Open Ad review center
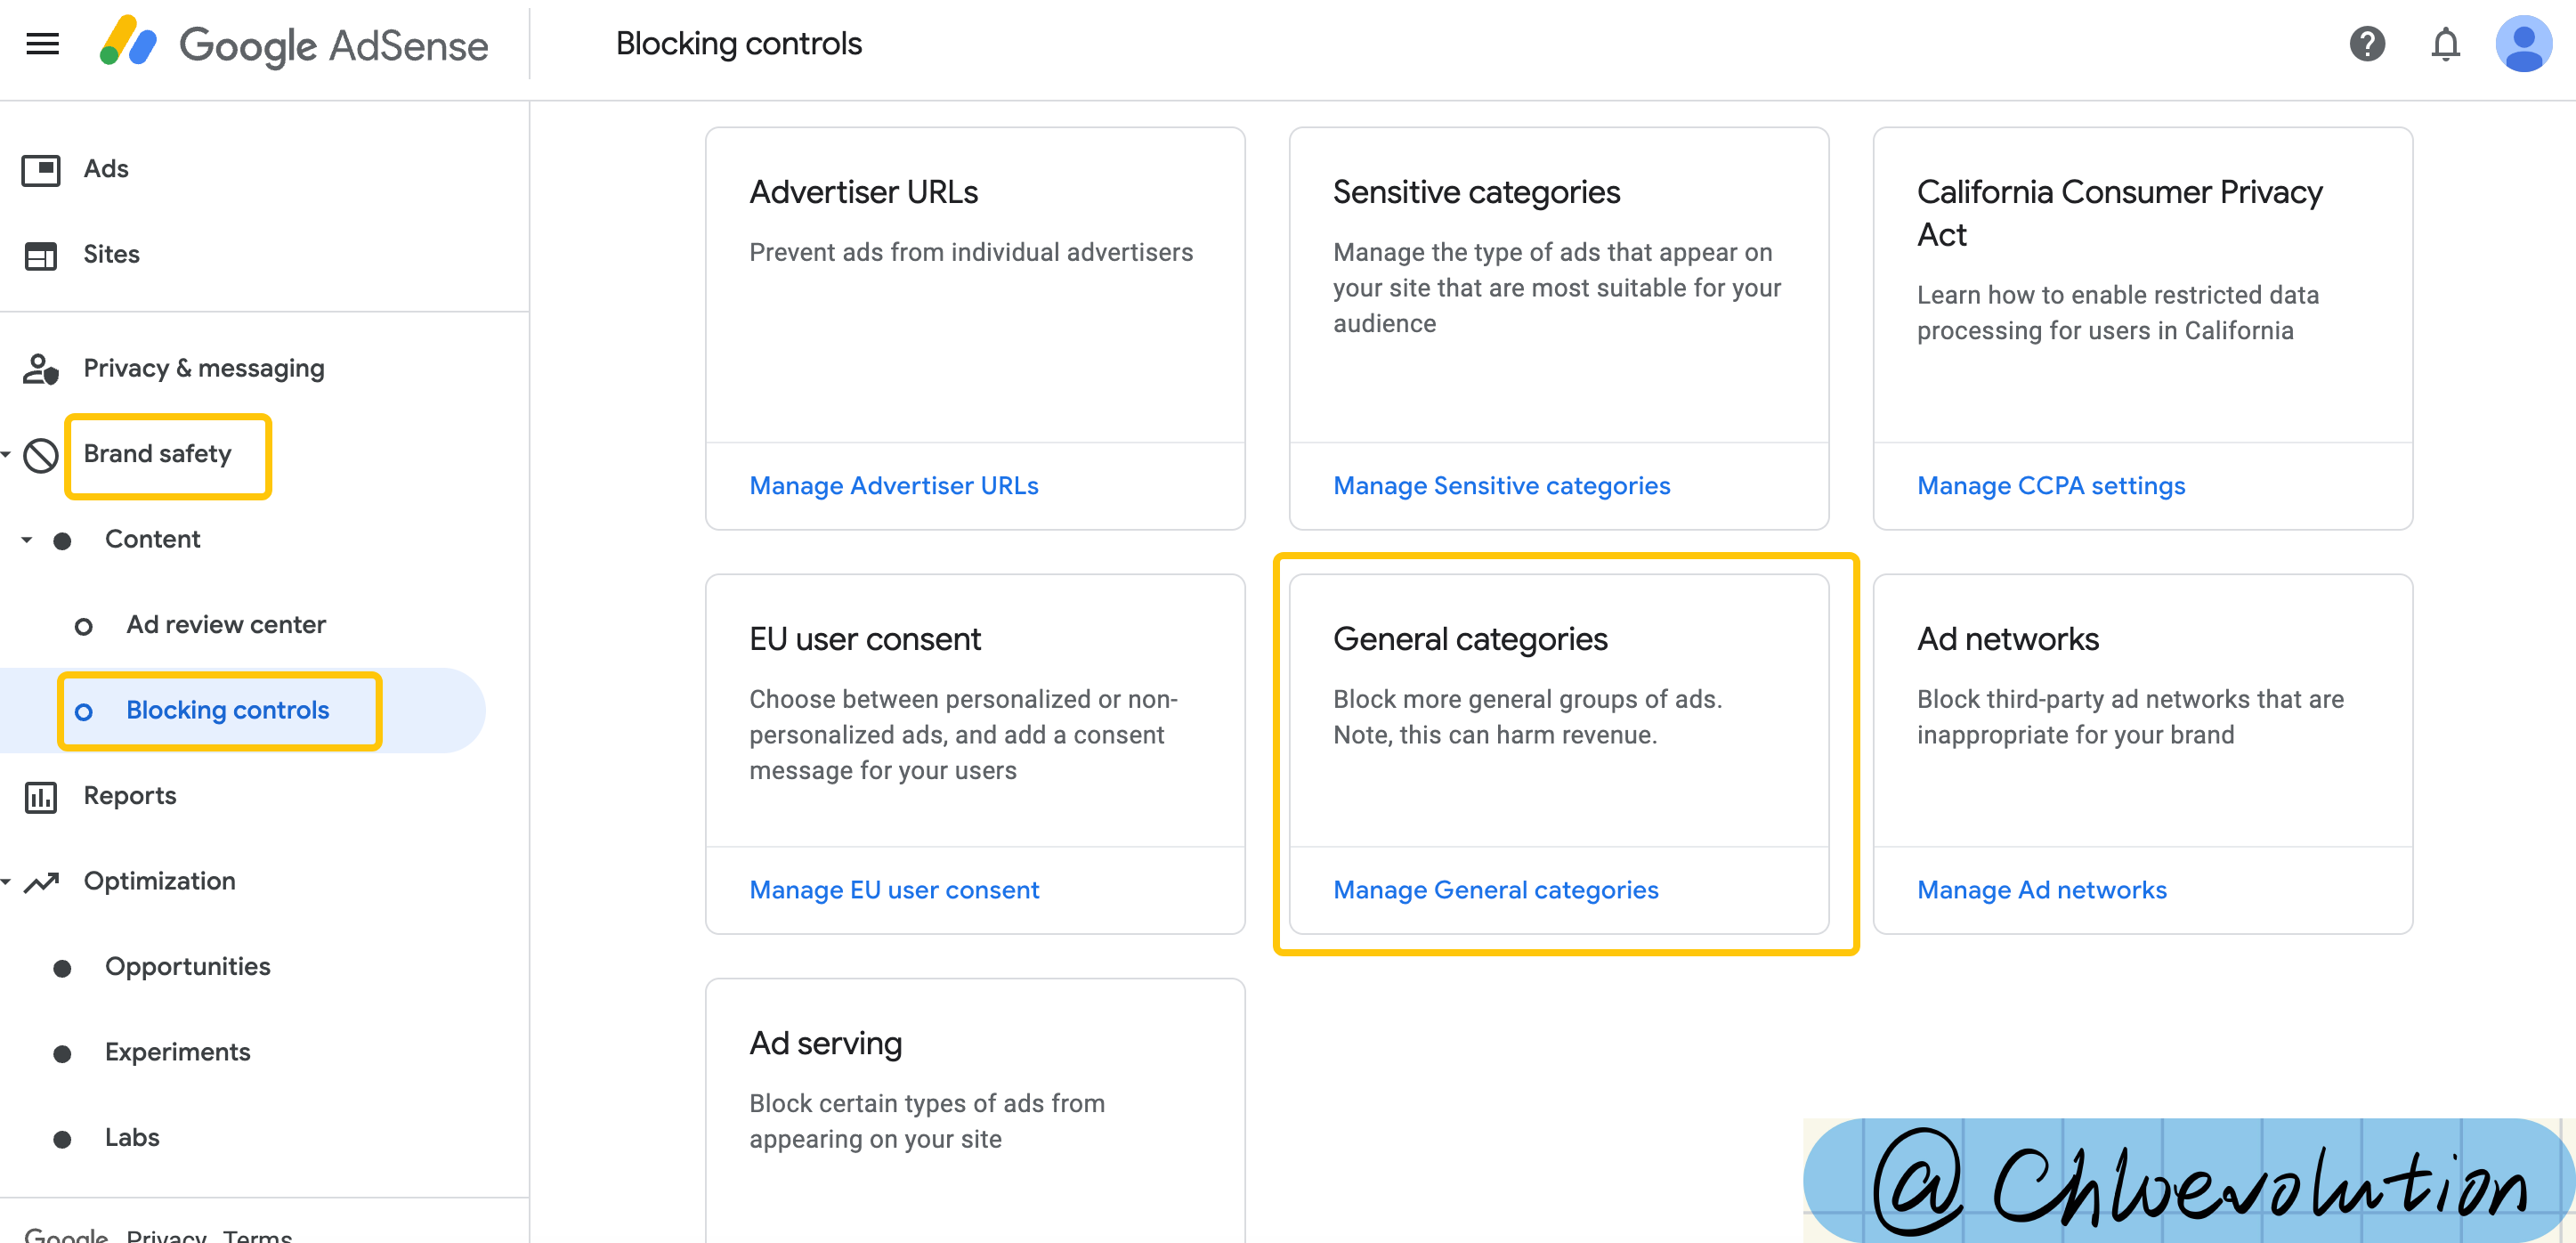The height and width of the screenshot is (1243, 2576). coord(226,625)
